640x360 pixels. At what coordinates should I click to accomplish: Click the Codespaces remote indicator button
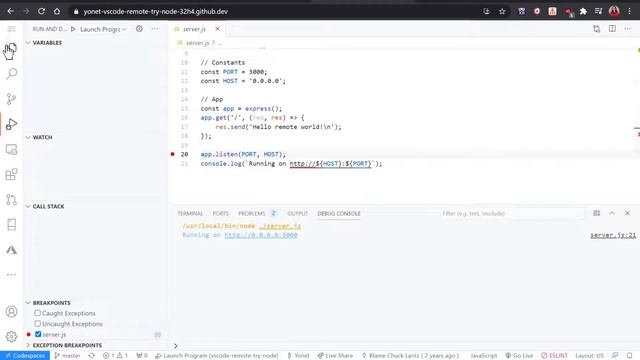click(x=25, y=356)
